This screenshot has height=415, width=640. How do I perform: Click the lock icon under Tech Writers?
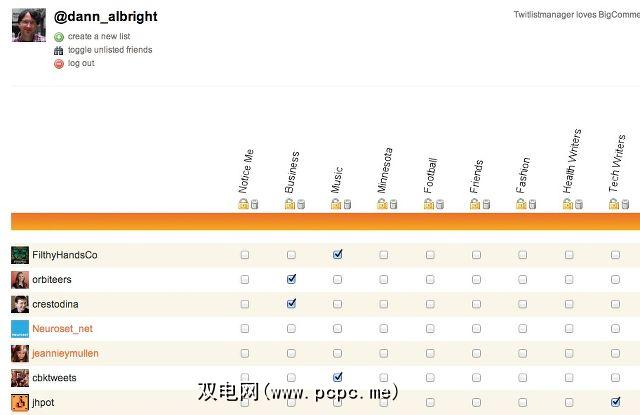[x=613, y=204]
